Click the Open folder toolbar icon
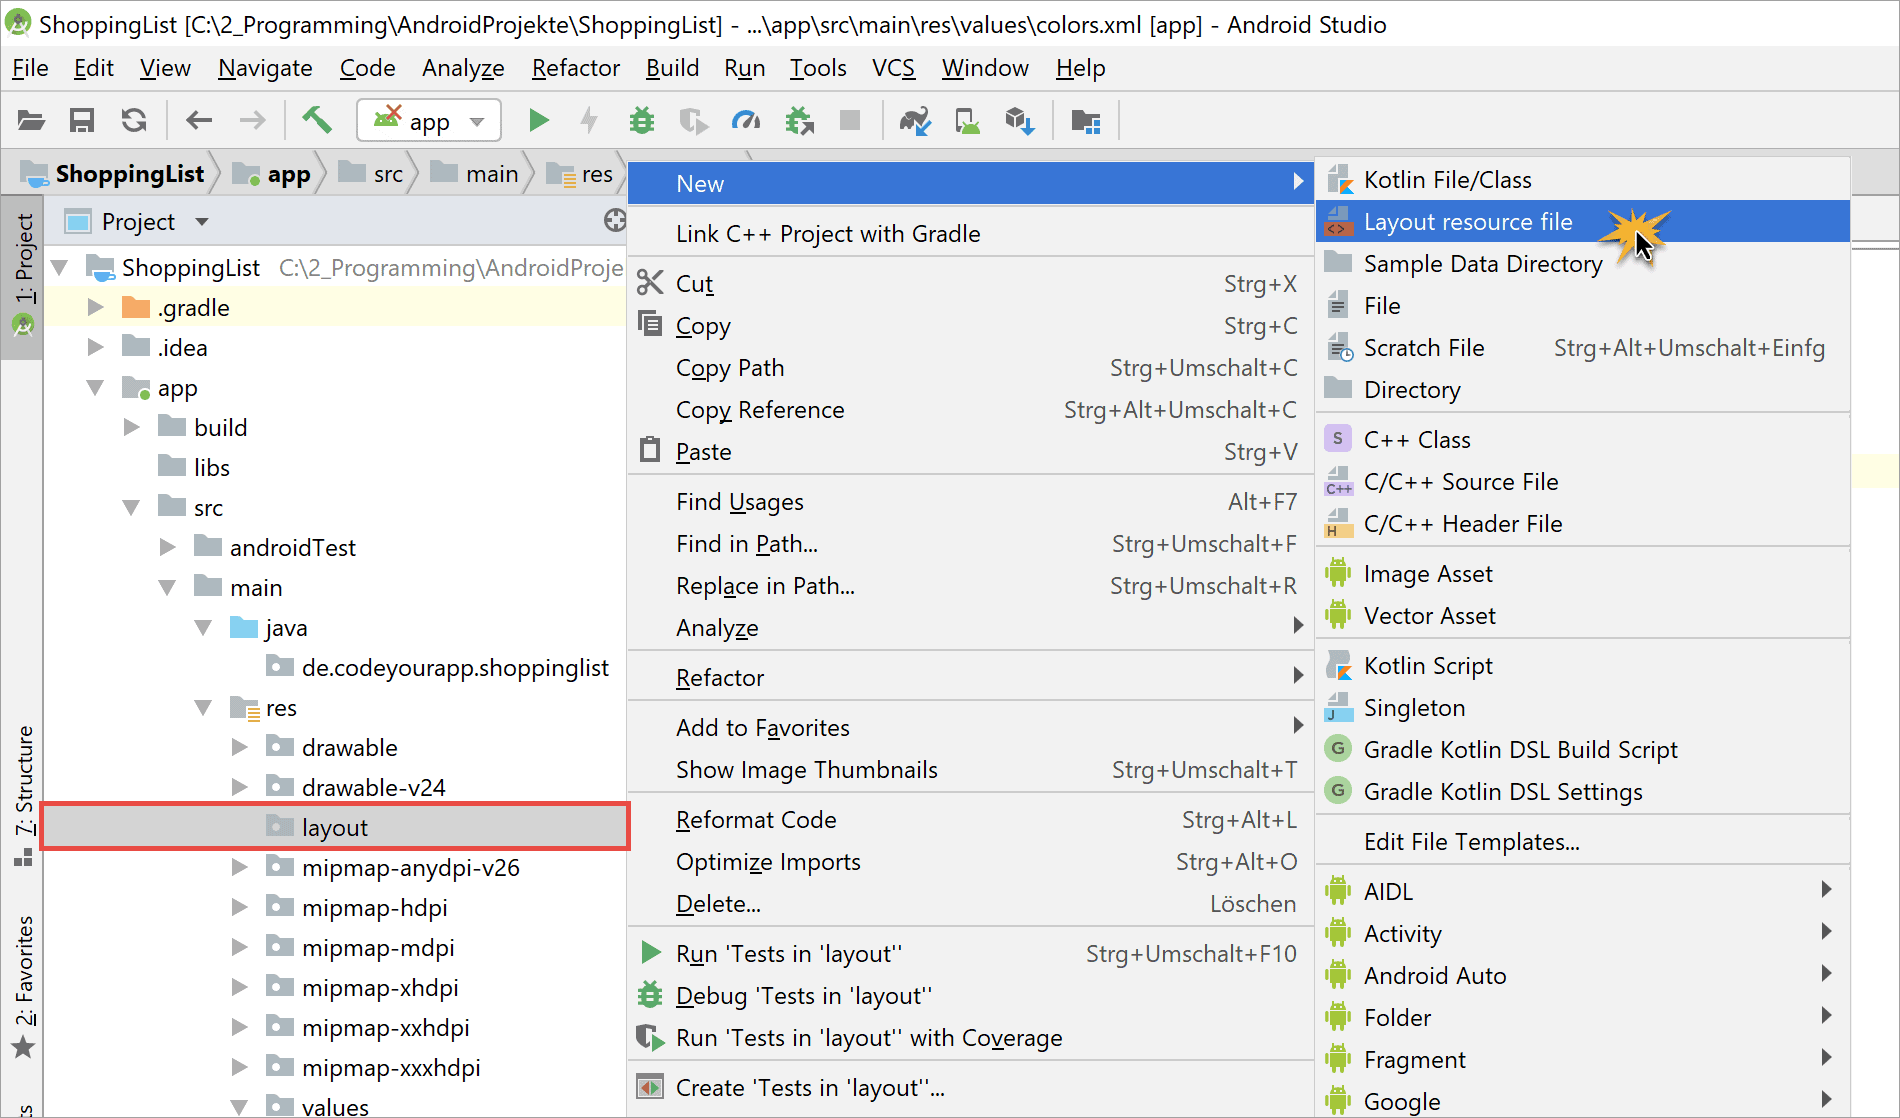This screenshot has width=1900, height=1118. pyautogui.click(x=31, y=121)
